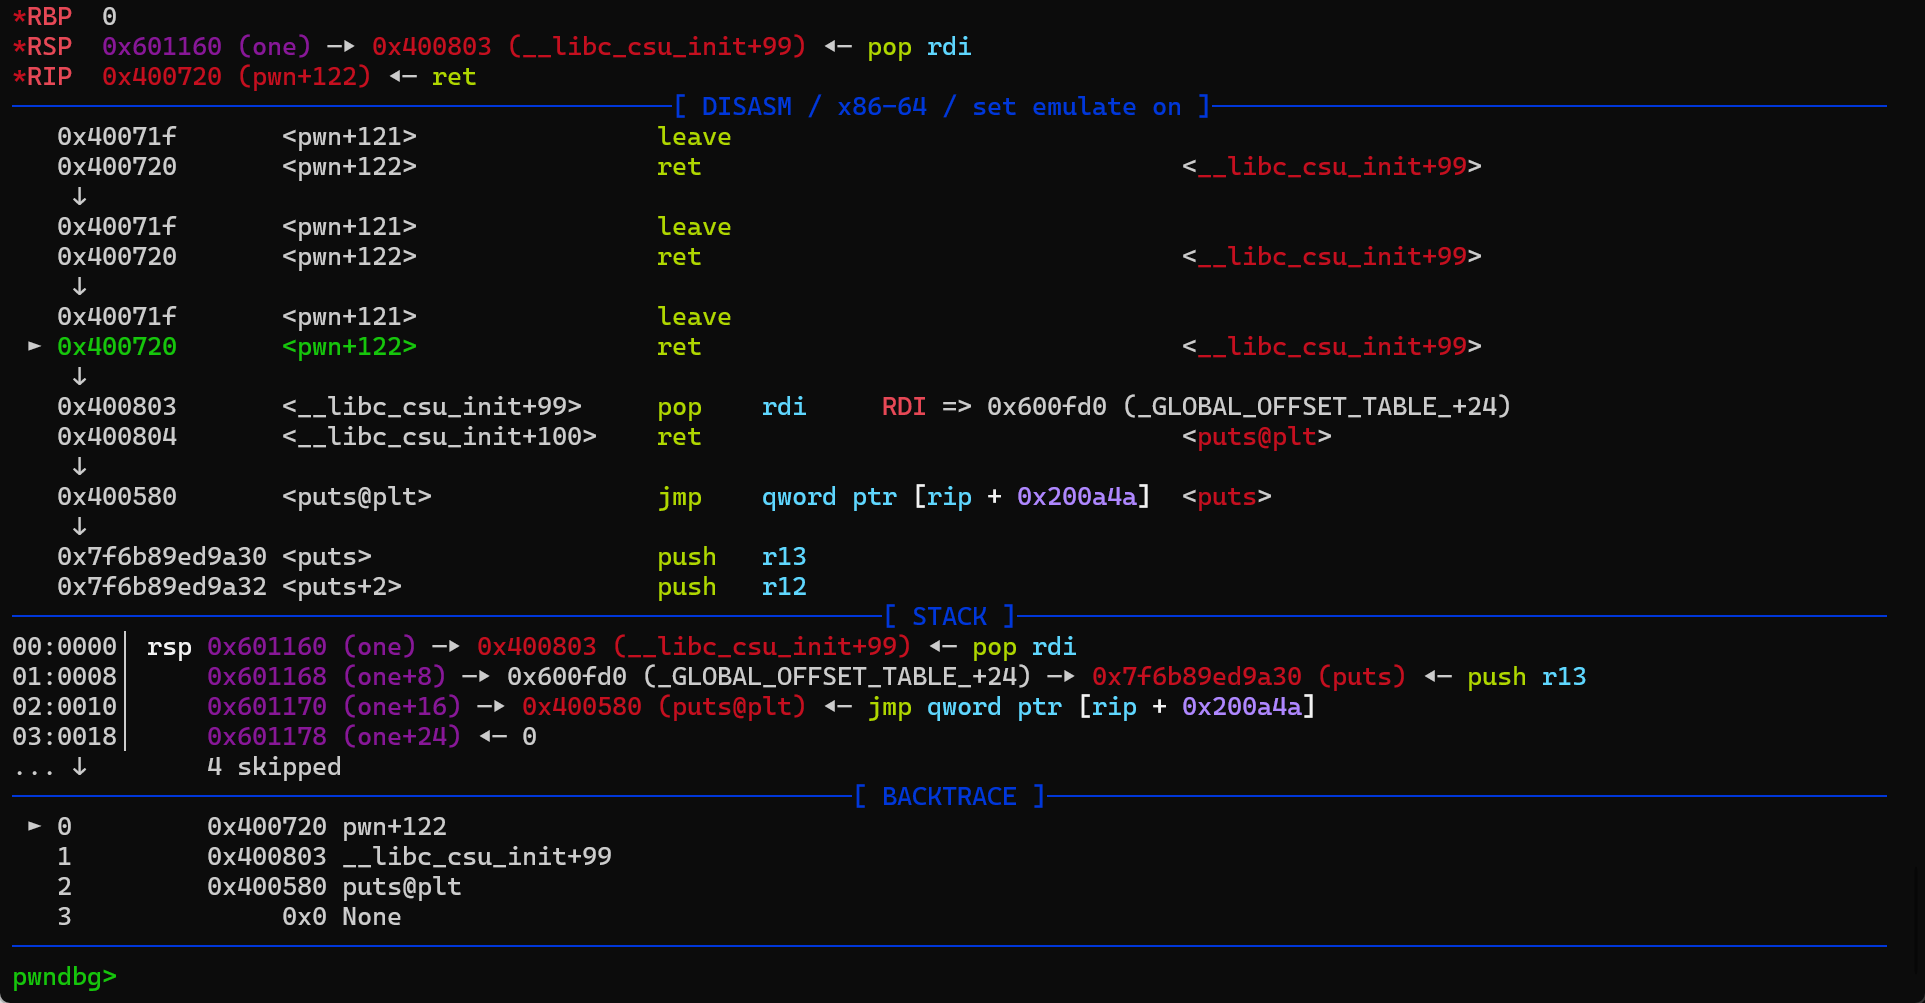Click backtrace frame 3 with 0x0 None
The width and height of the screenshot is (1925, 1003).
point(340,917)
